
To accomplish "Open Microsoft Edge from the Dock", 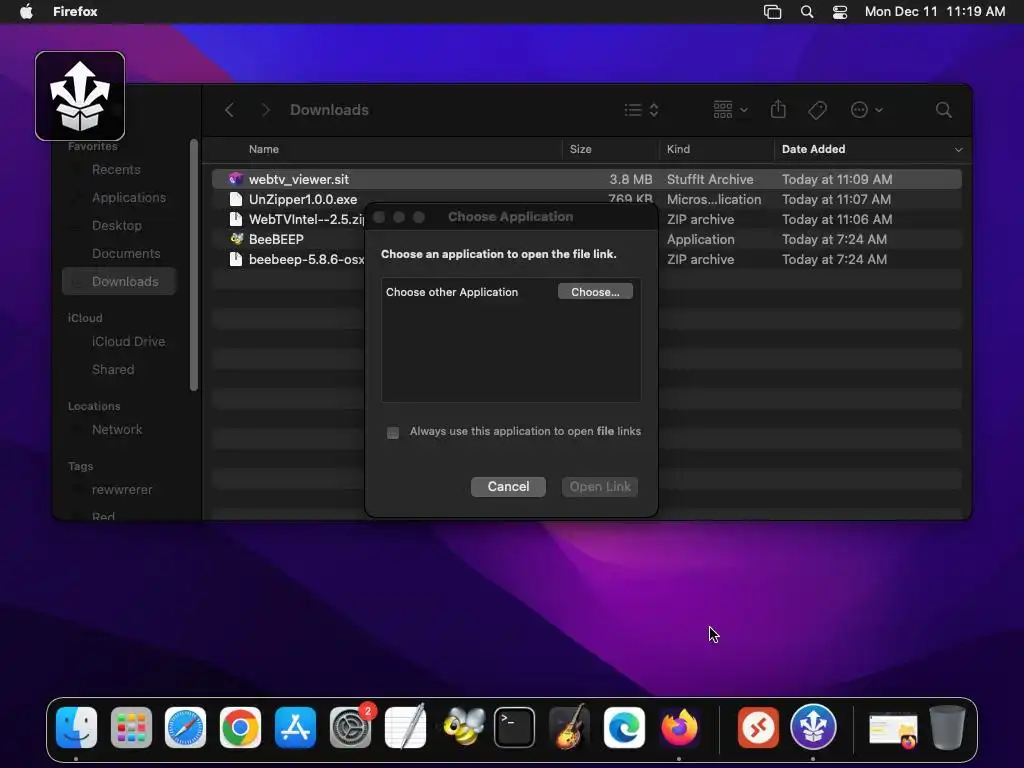I will pyautogui.click(x=624, y=727).
